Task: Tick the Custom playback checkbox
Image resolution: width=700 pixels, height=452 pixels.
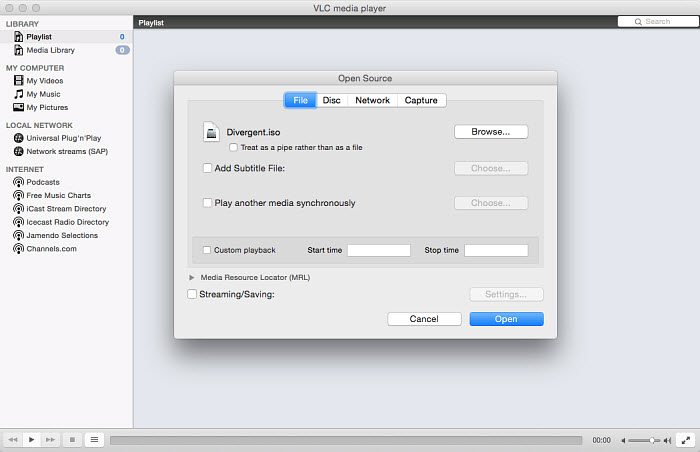Action: click(x=207, y=250)
